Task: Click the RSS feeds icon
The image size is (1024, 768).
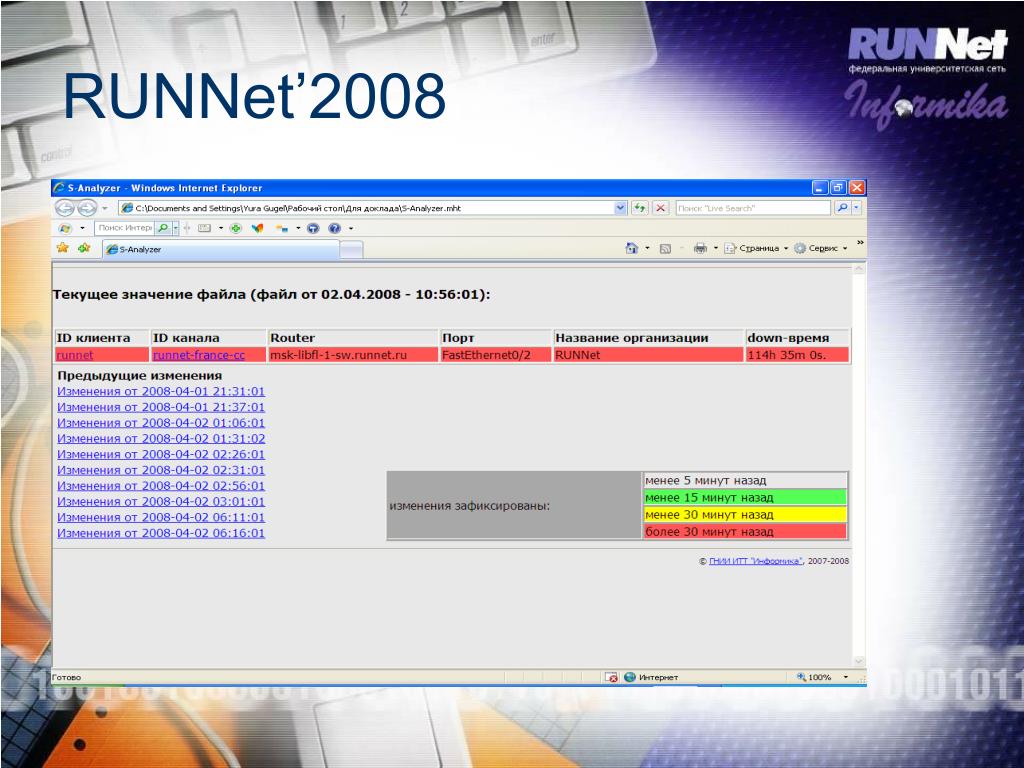Action: [x=665, y=249]
